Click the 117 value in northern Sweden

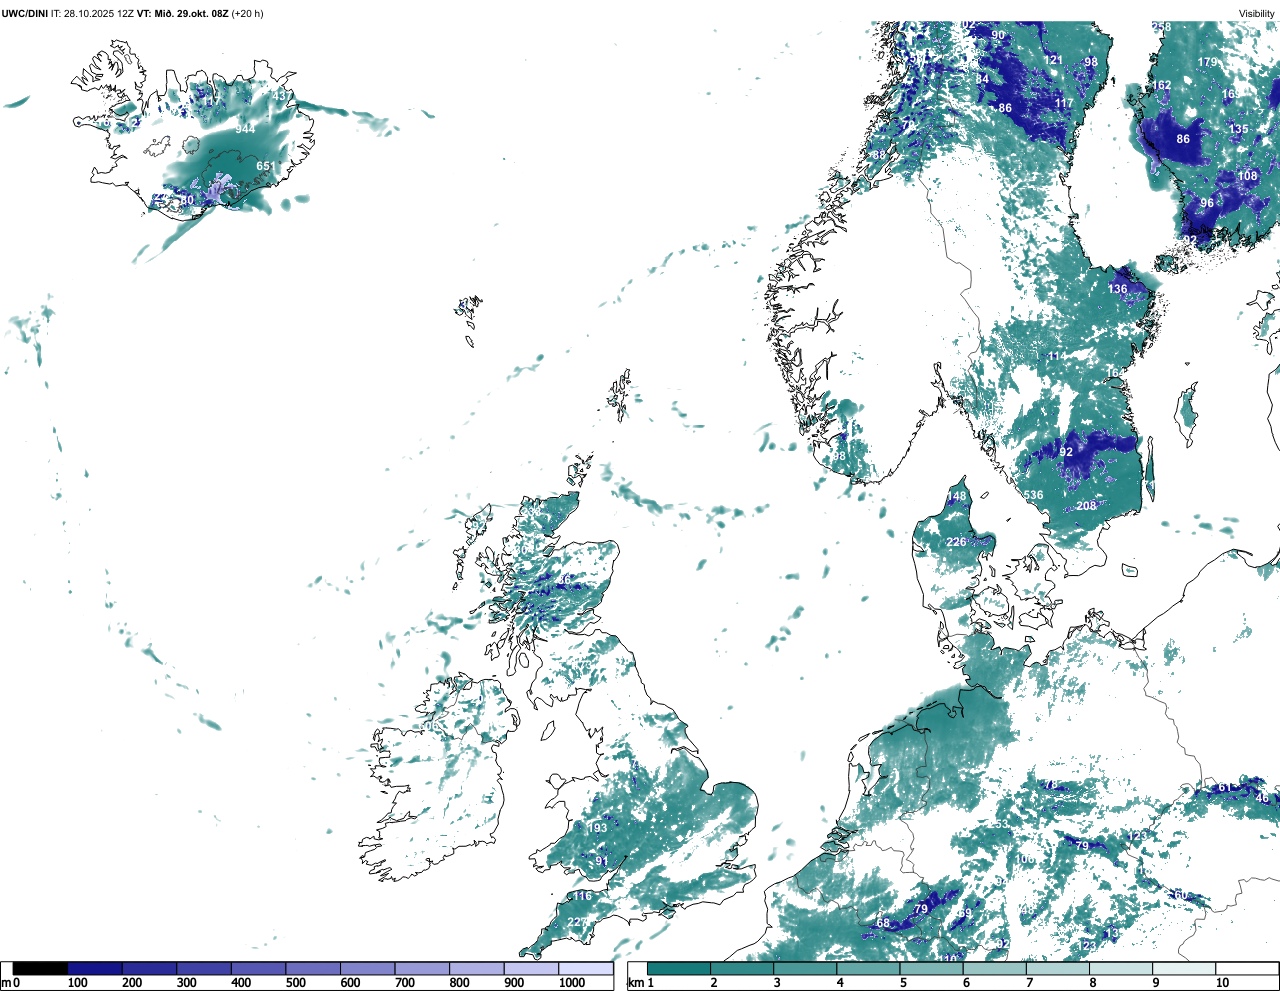click(1064, 104)
